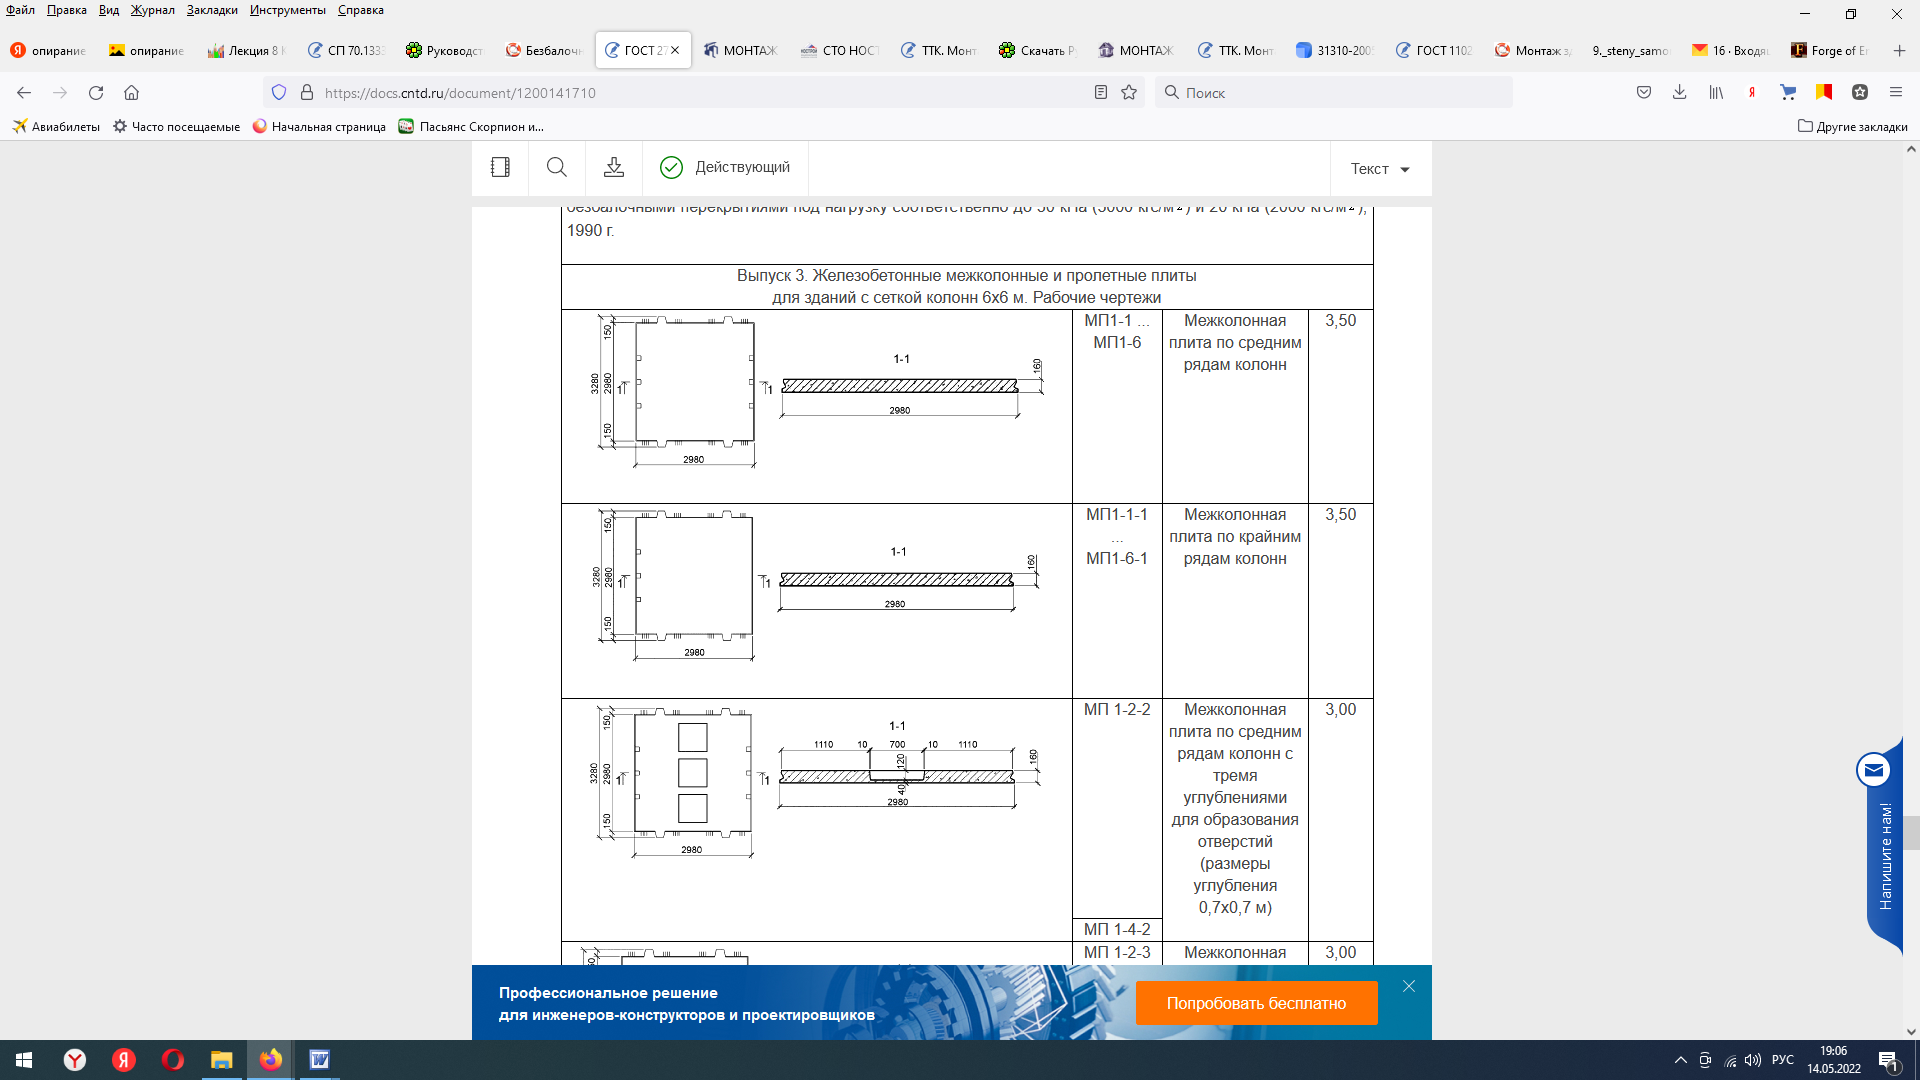Open the Правка menu
This screenshot has height=1080, width=1920.
point(66,10)
